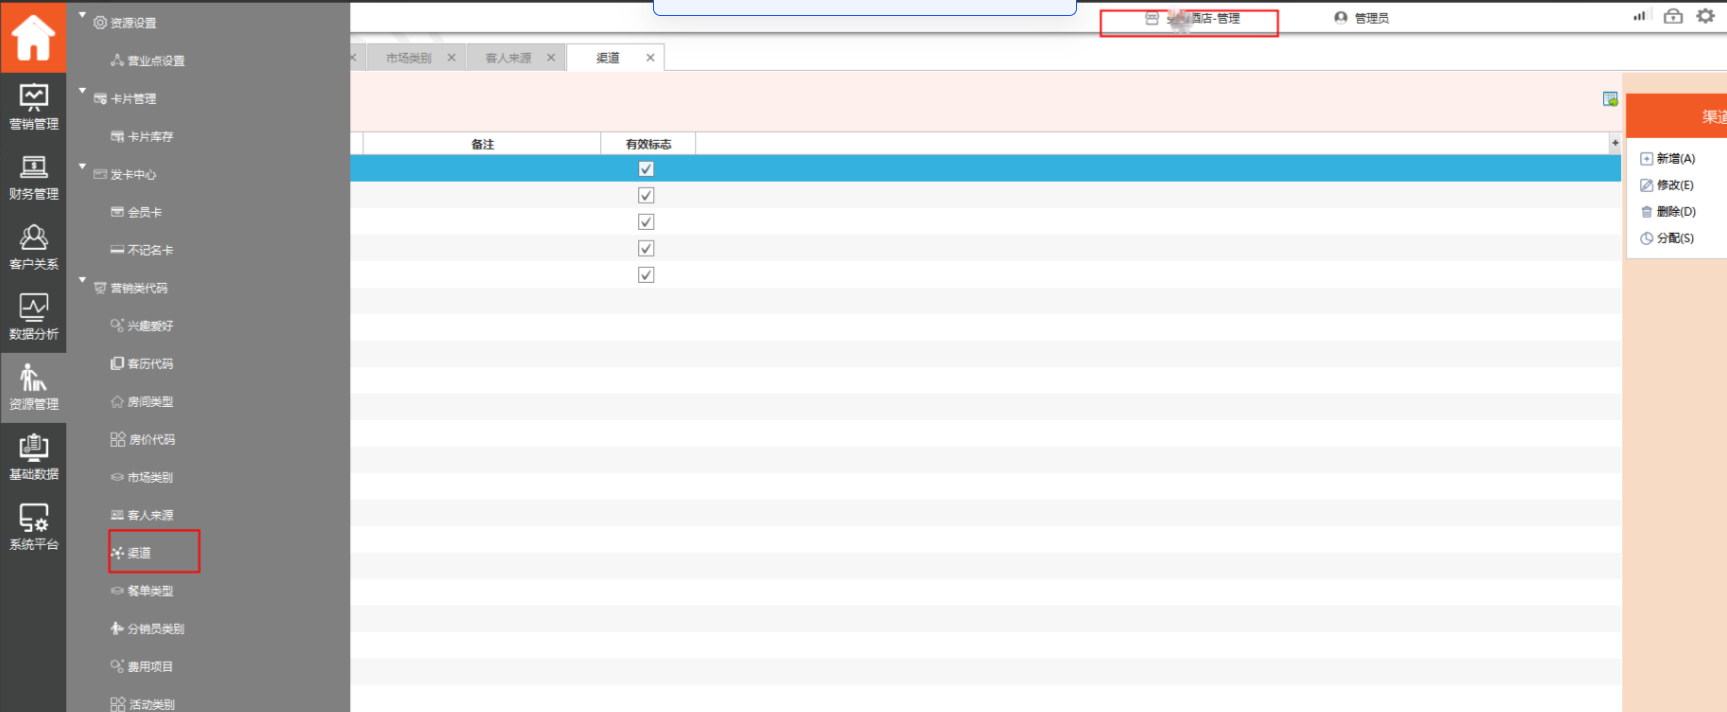The image size is (1727, 712).
Task: Toggle the 有效标志 checkbox in the highlighted row
Action: coord(646,169)
